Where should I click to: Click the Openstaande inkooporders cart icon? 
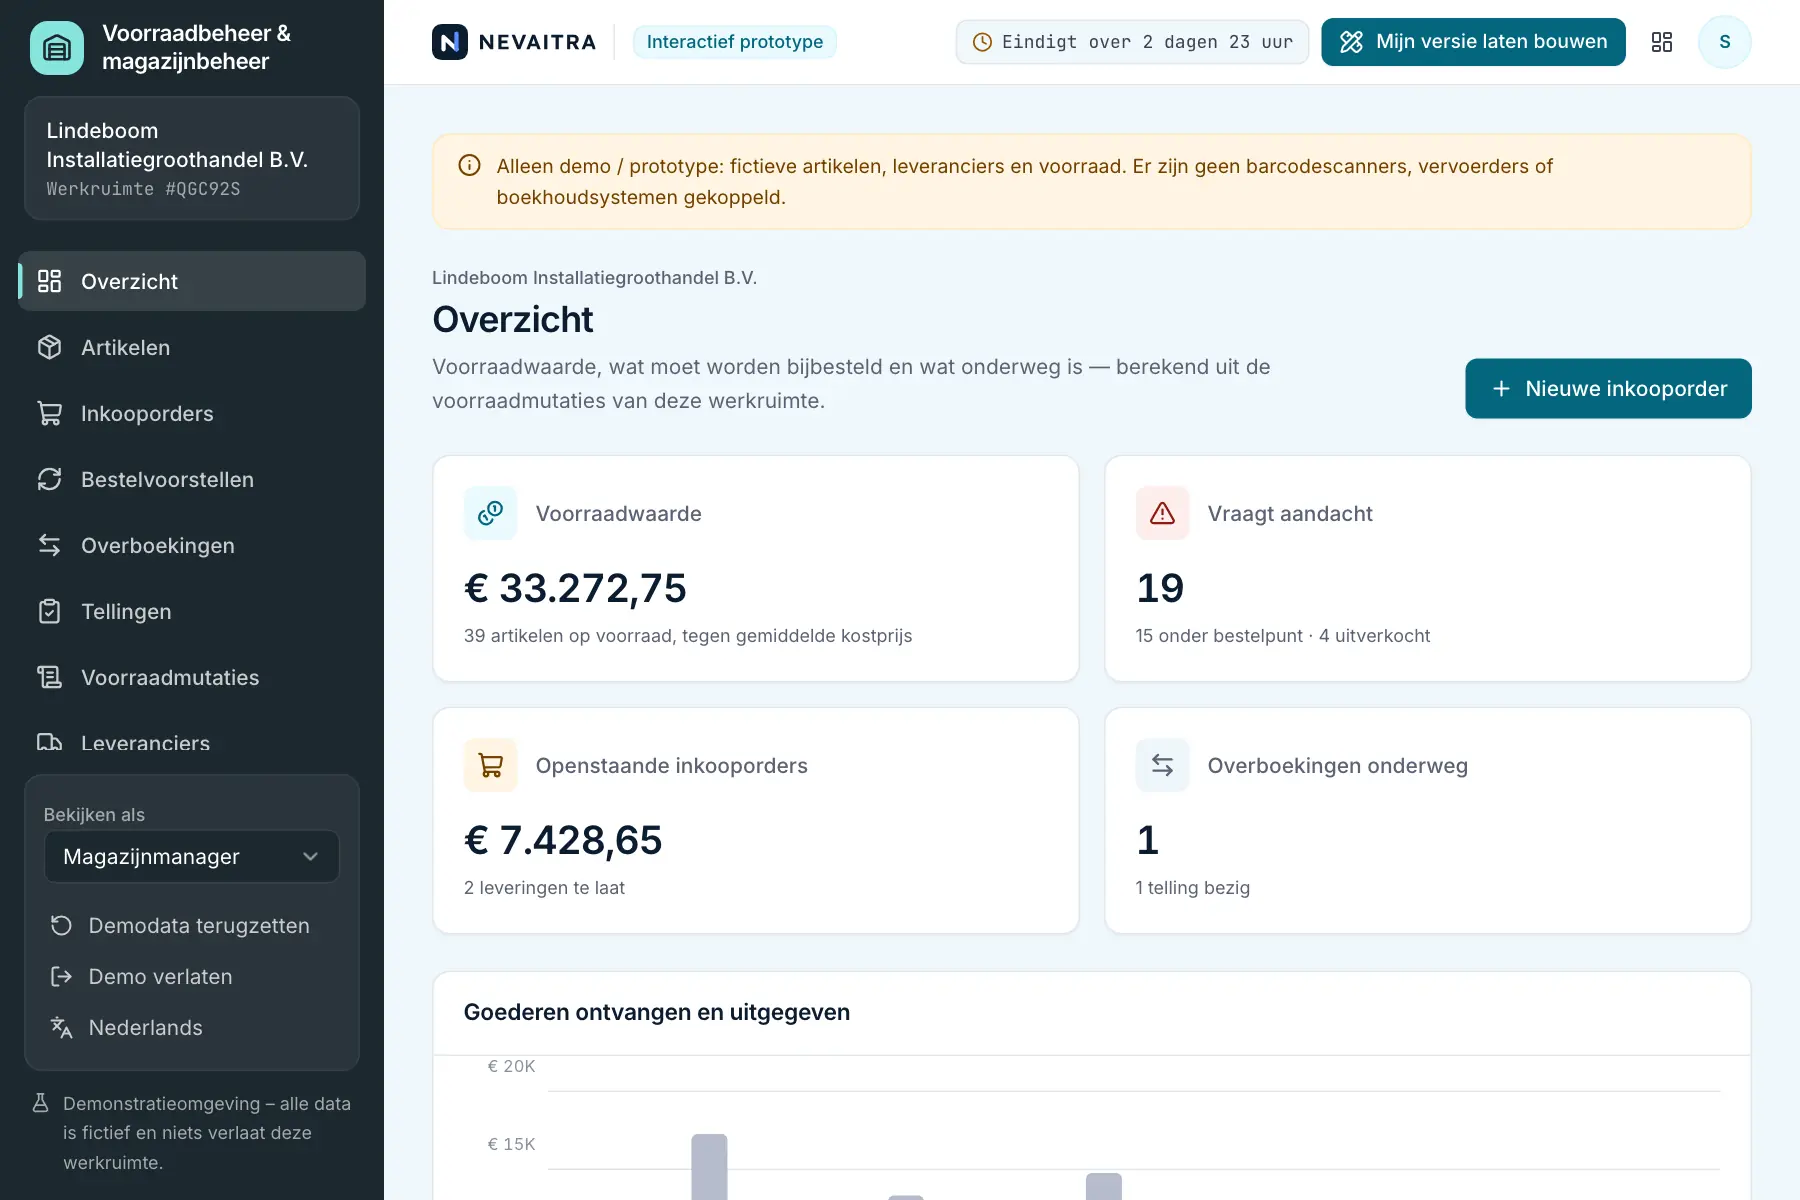(x=490, y=765)
